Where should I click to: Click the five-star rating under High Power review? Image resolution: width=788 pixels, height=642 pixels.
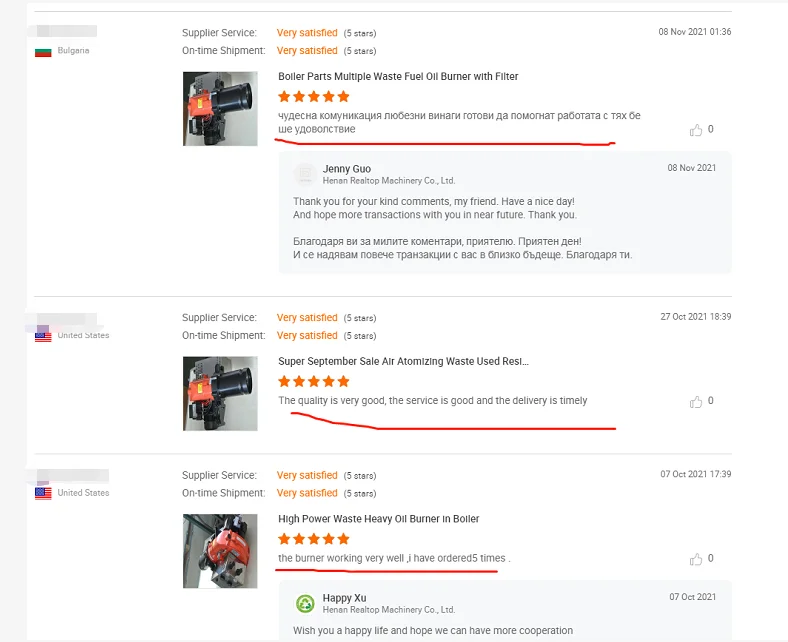(314, 539)
